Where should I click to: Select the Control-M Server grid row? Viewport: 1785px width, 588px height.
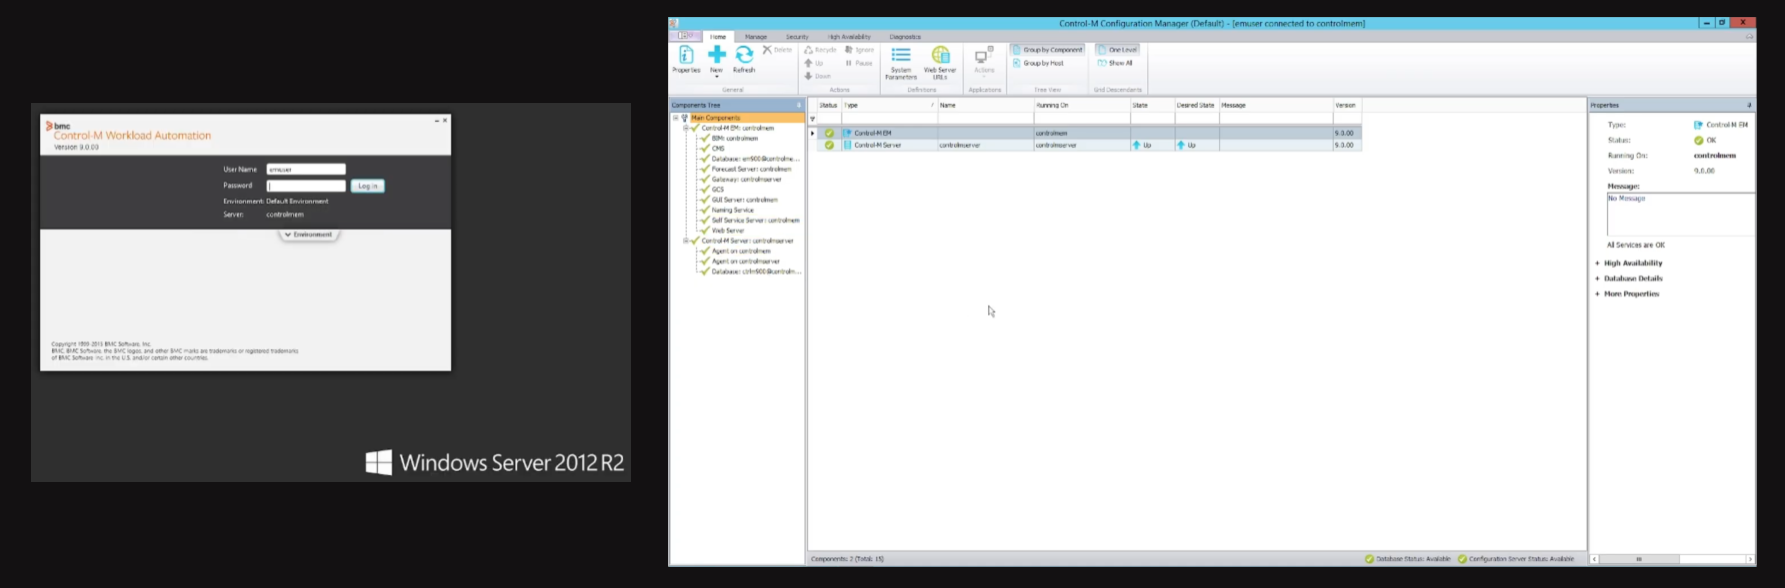click(1089, 145)
